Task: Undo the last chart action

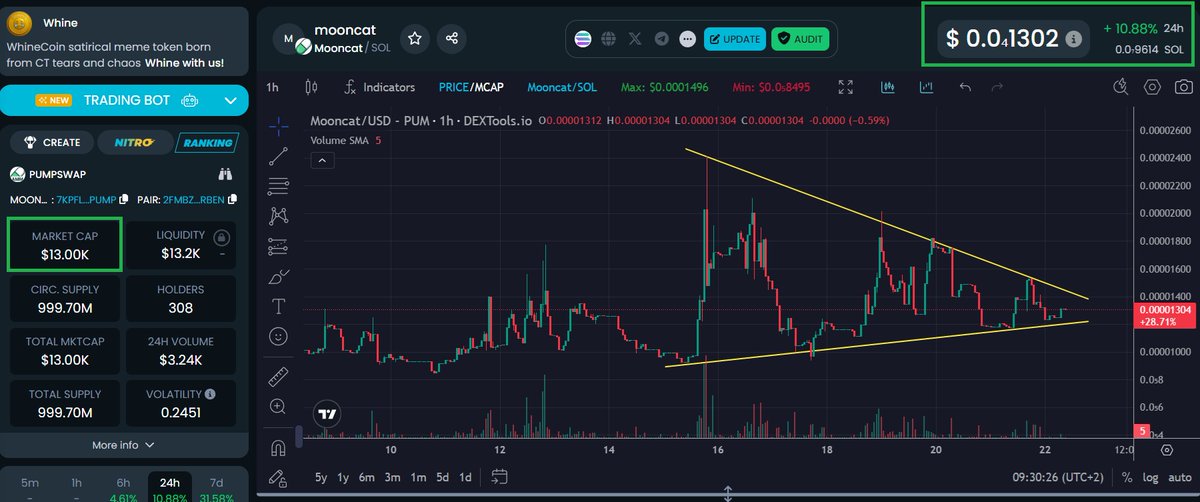Action: point(965,87)
